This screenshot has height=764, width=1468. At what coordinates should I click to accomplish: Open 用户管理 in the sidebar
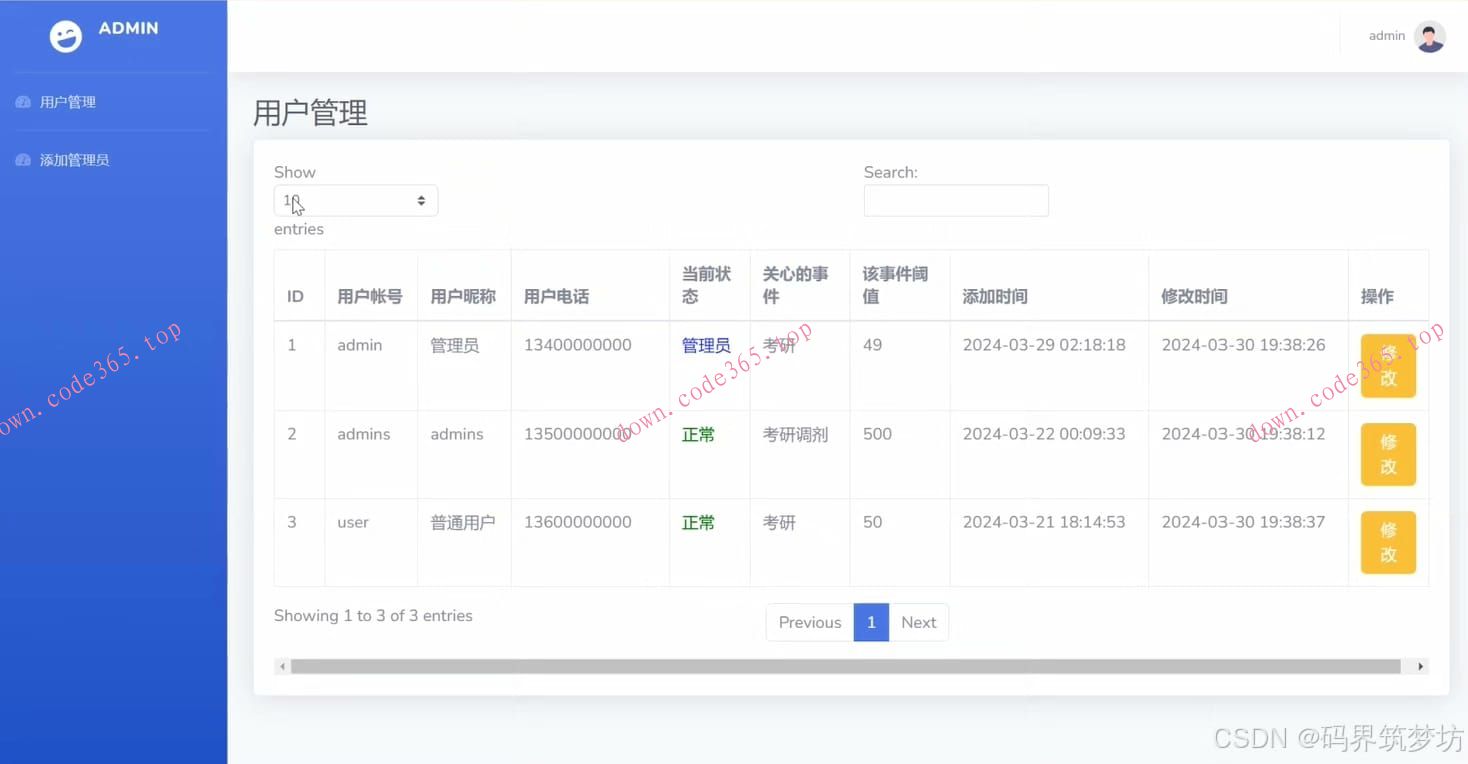68,102
